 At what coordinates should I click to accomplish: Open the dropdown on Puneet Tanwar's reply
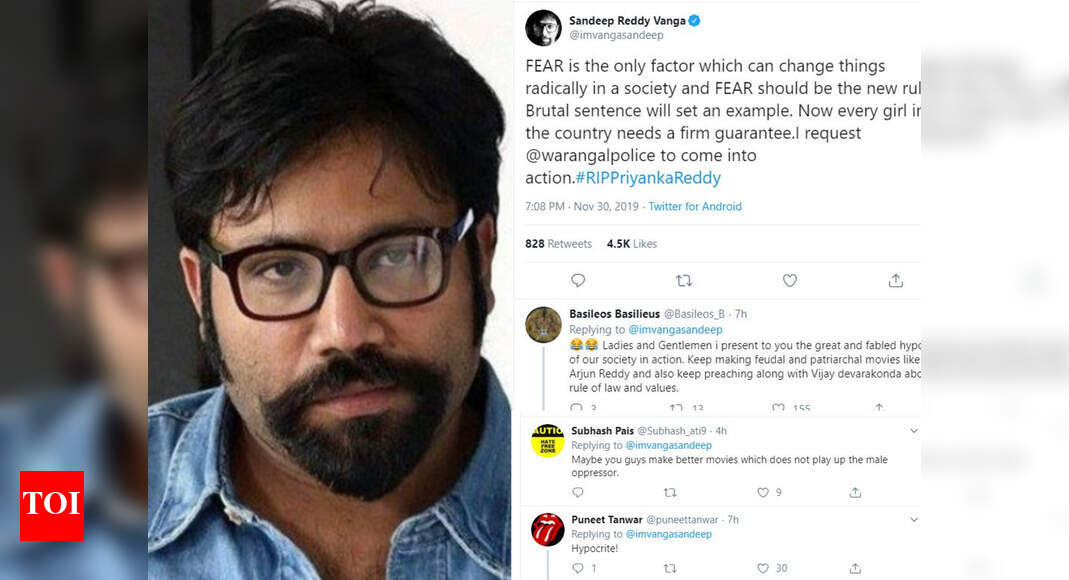click(x=913, y=519)
